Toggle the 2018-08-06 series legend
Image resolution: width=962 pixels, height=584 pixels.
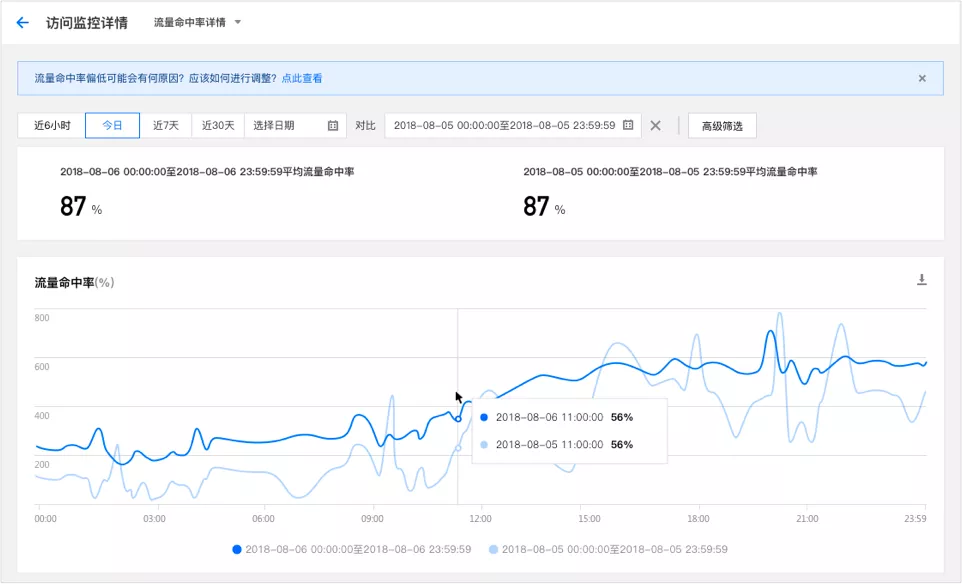352,550
